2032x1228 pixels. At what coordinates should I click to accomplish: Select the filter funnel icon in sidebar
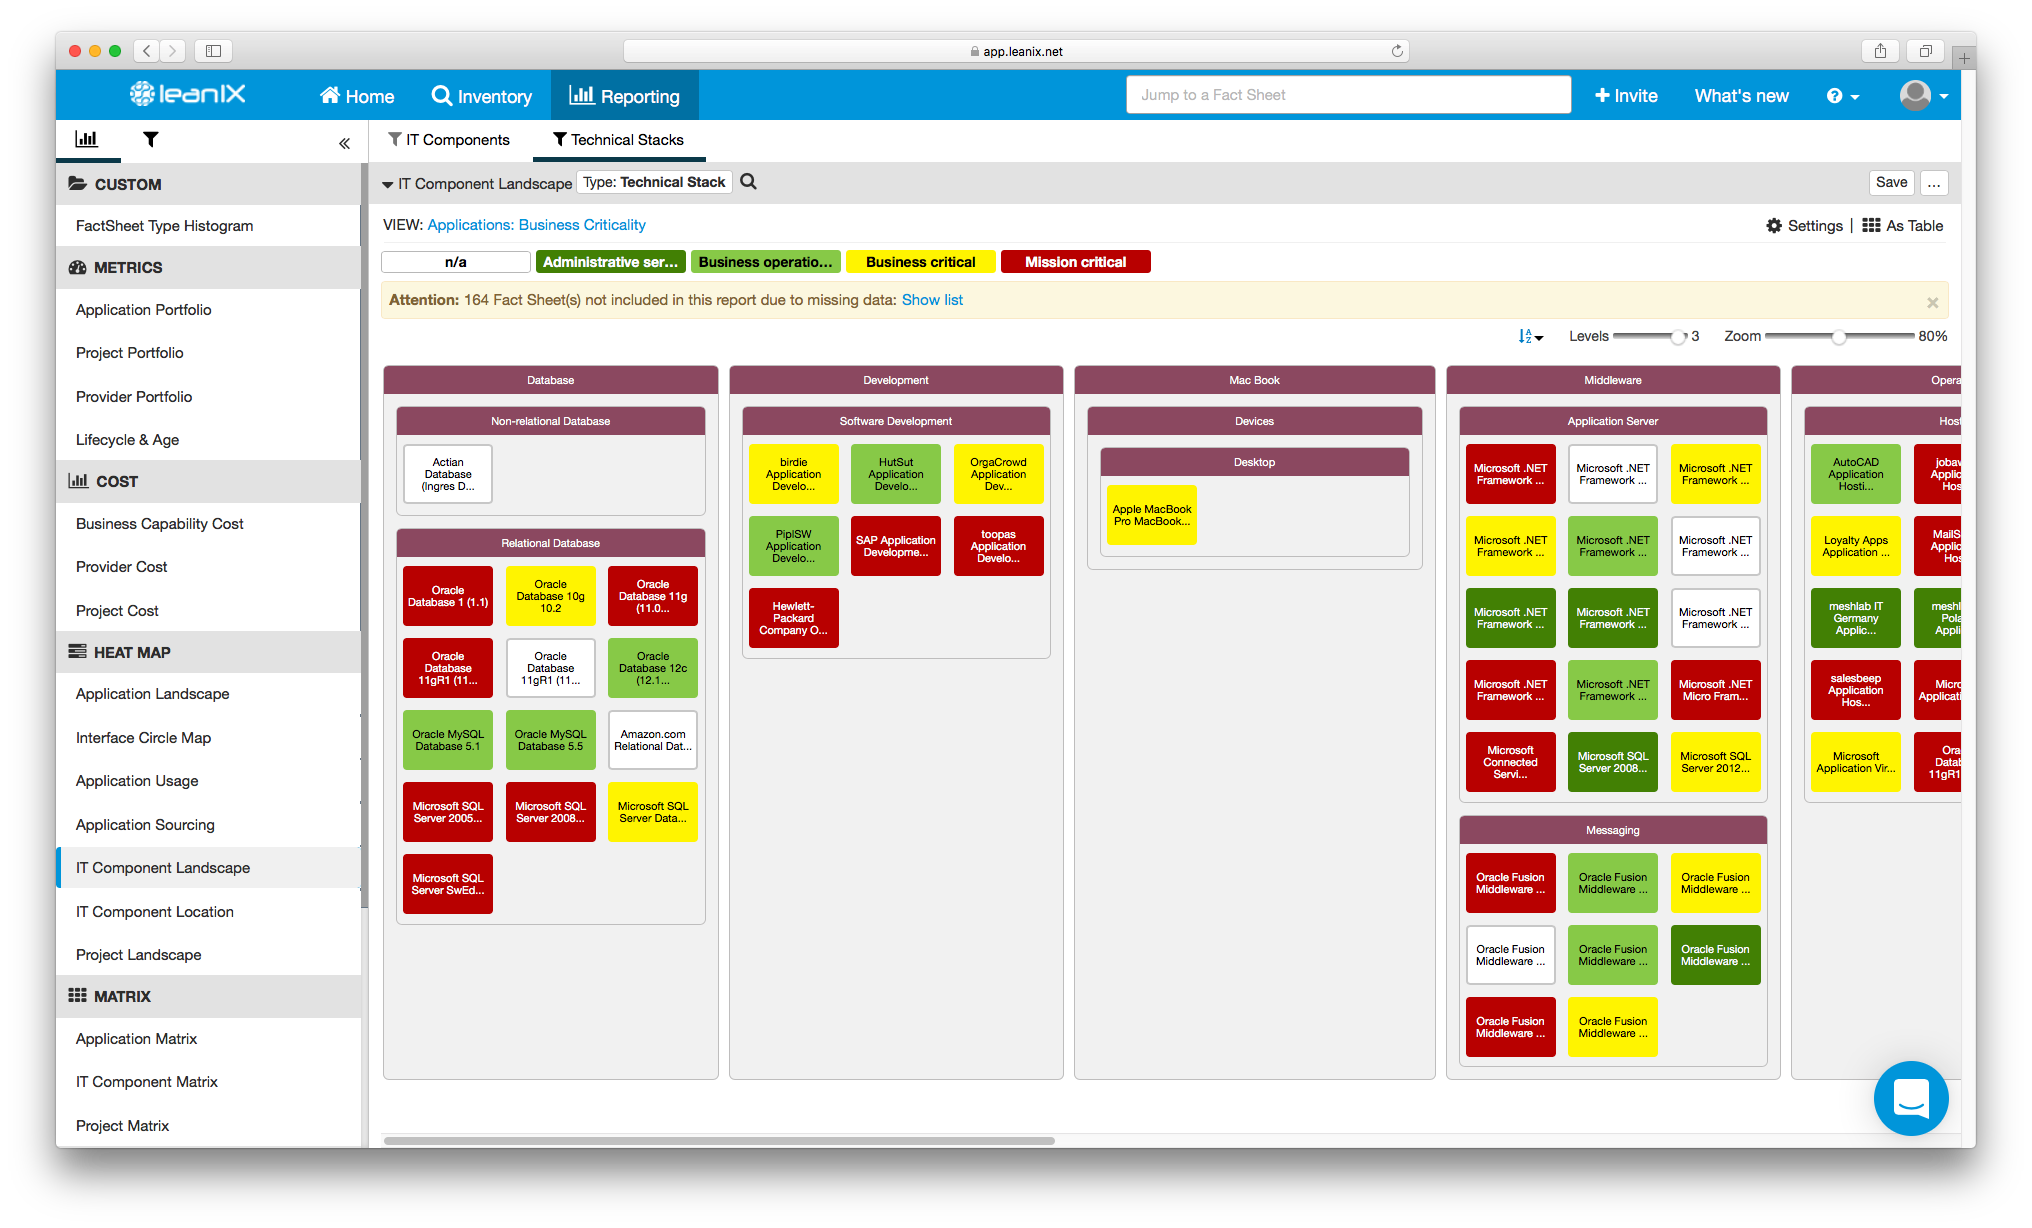point(150,139)
